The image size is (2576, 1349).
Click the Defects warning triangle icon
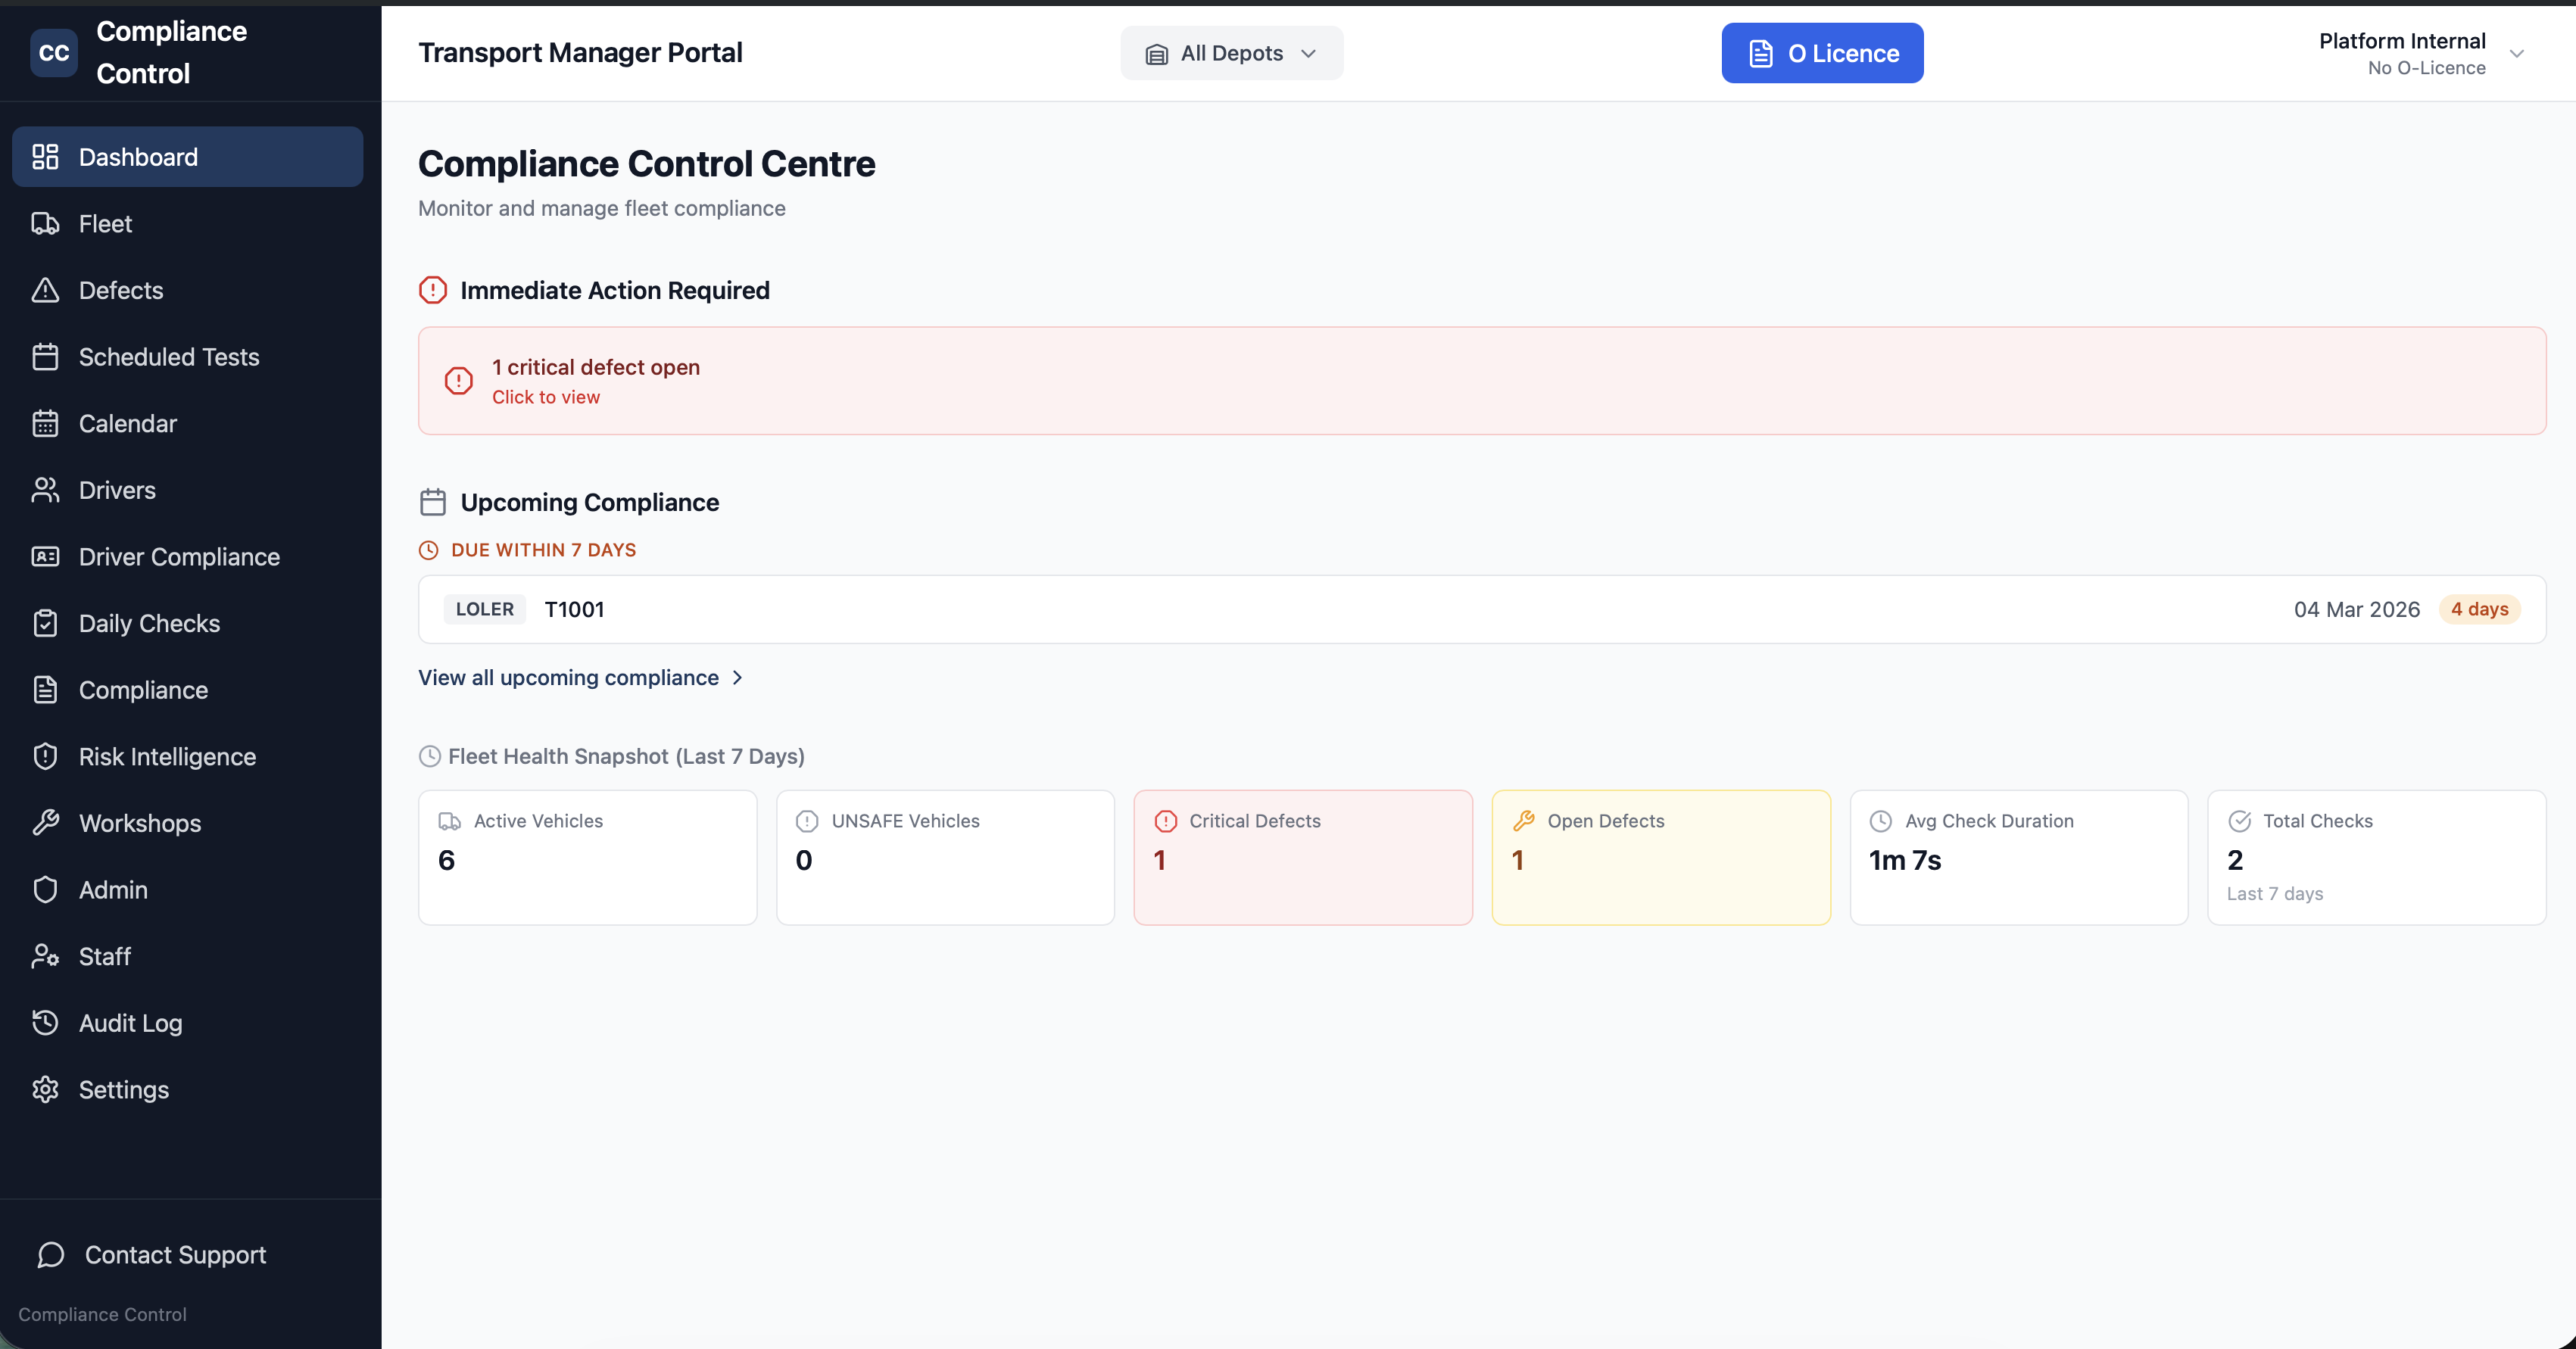click(x=45, y=290)
